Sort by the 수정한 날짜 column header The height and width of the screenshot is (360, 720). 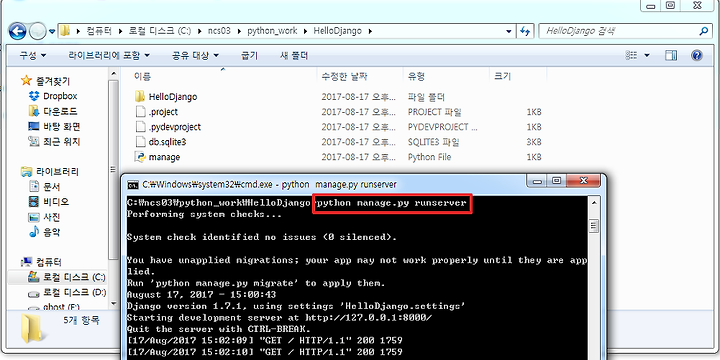344,76
